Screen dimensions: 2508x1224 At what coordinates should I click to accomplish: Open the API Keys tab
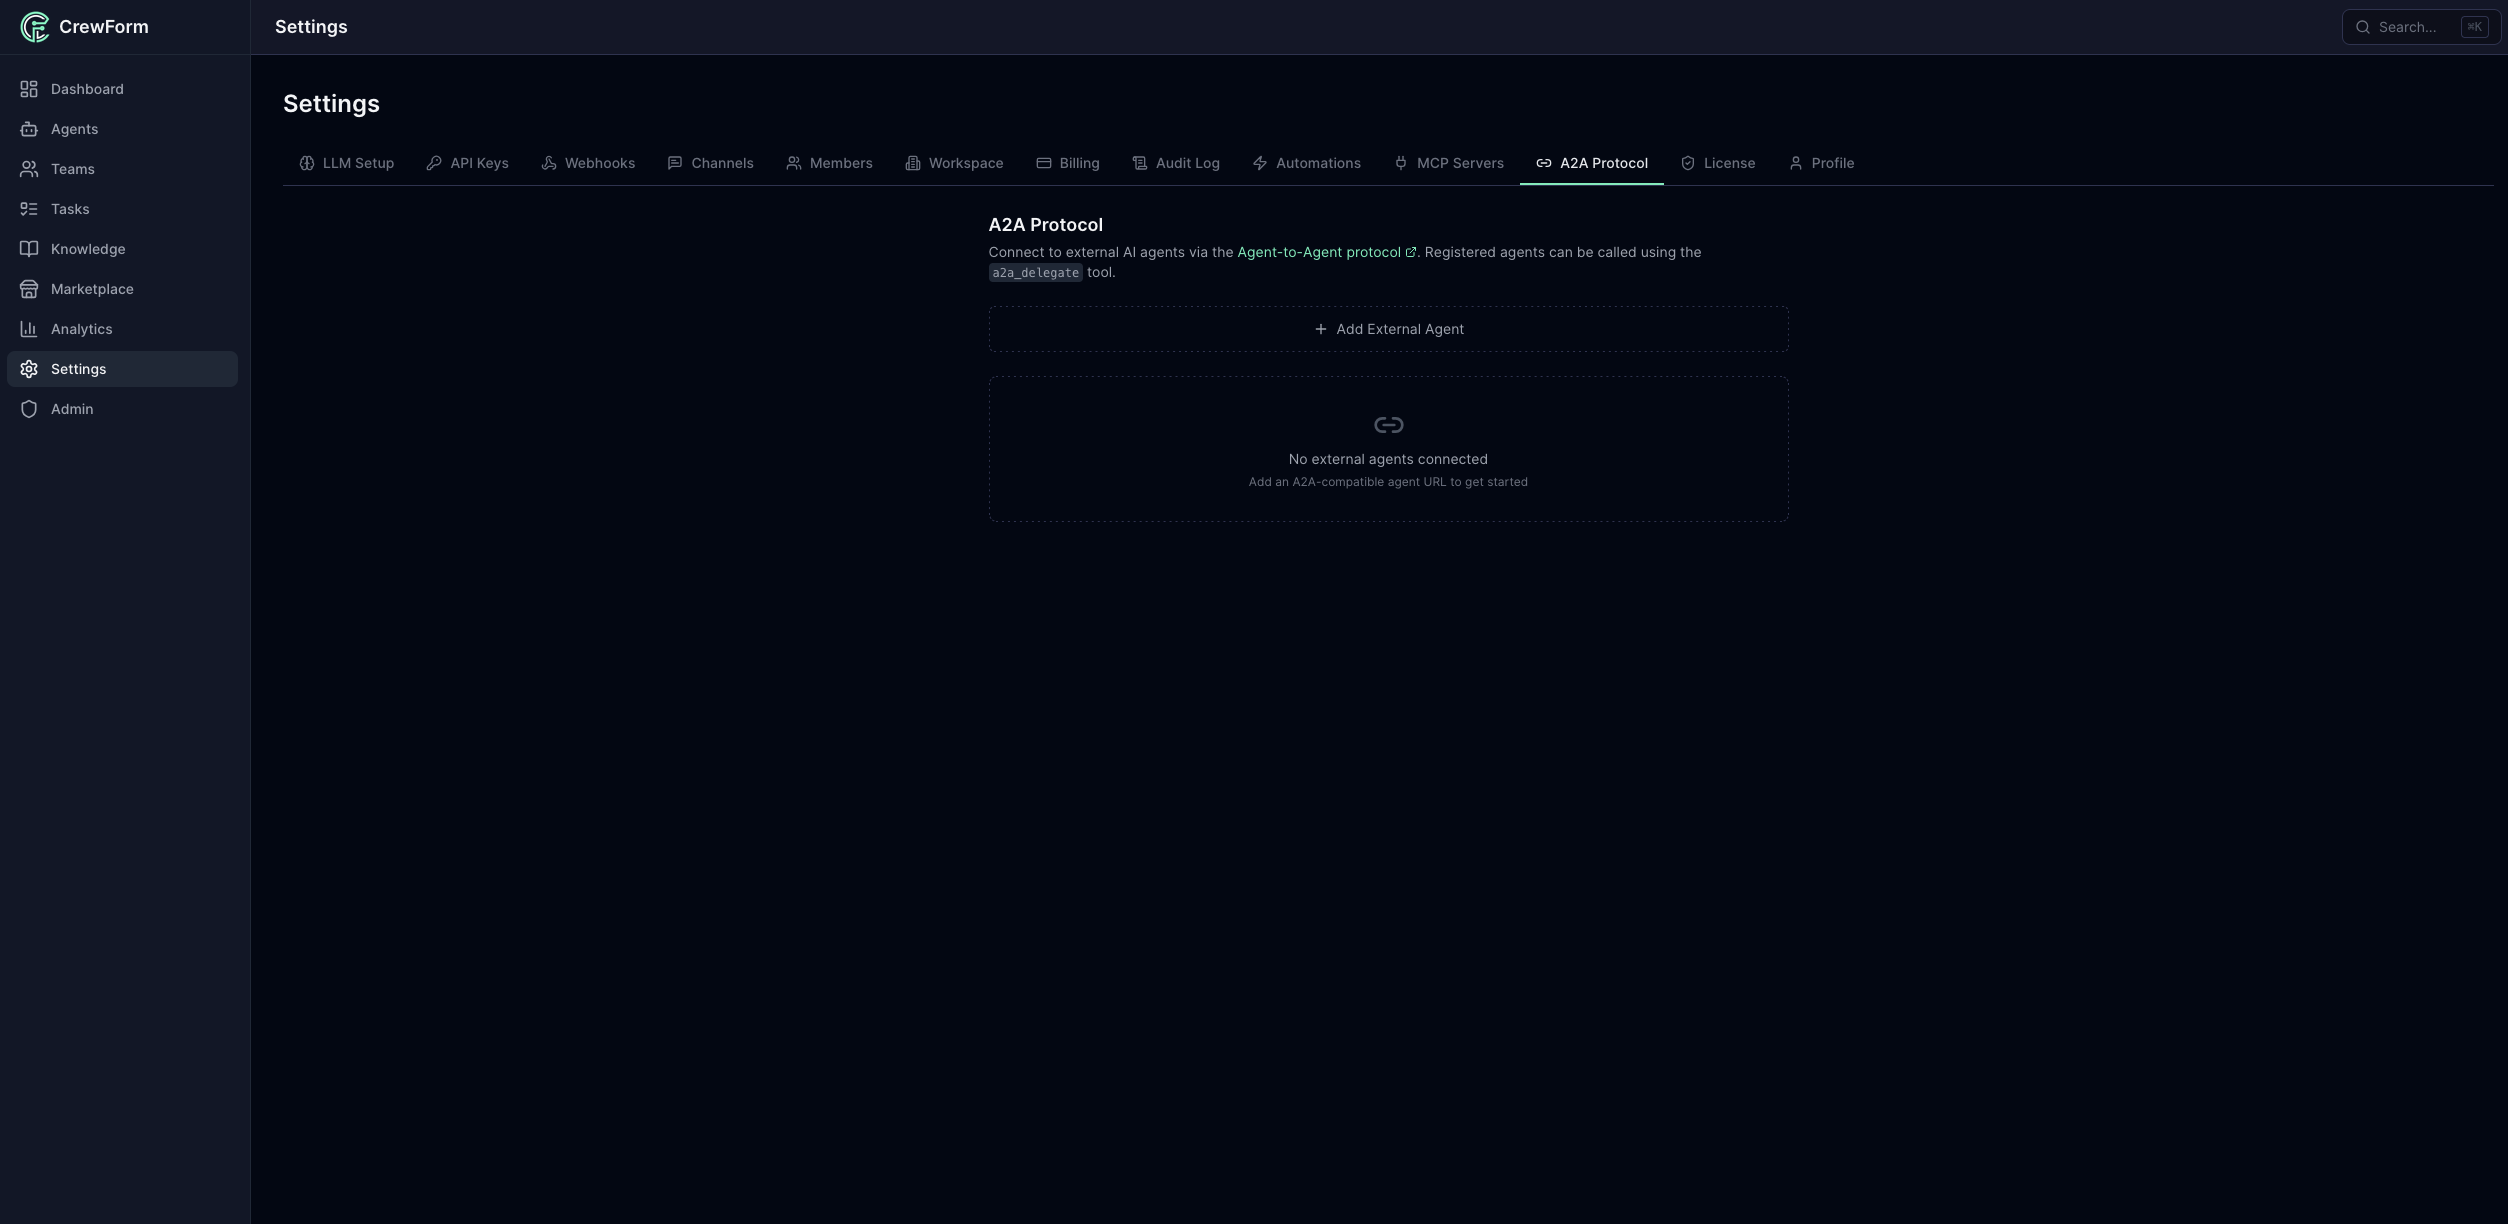click(467, 163)
